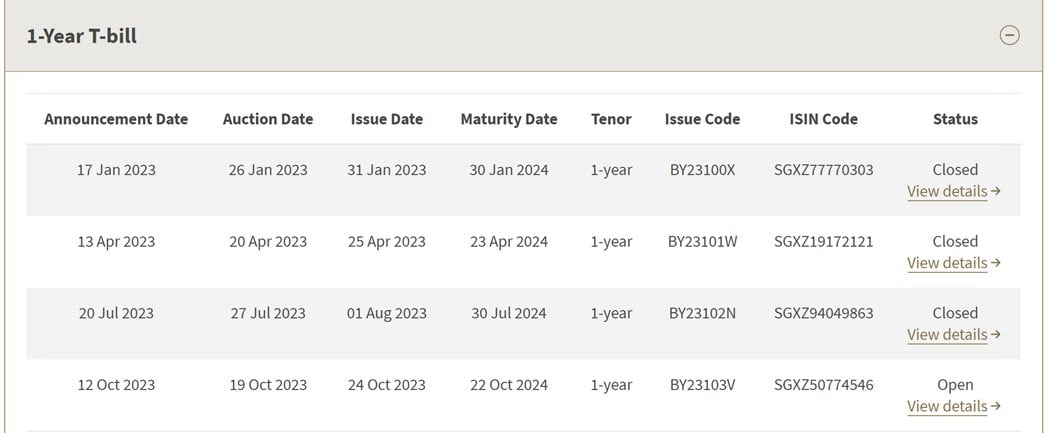Click arrow icon beside first View details

click(996, 191)
